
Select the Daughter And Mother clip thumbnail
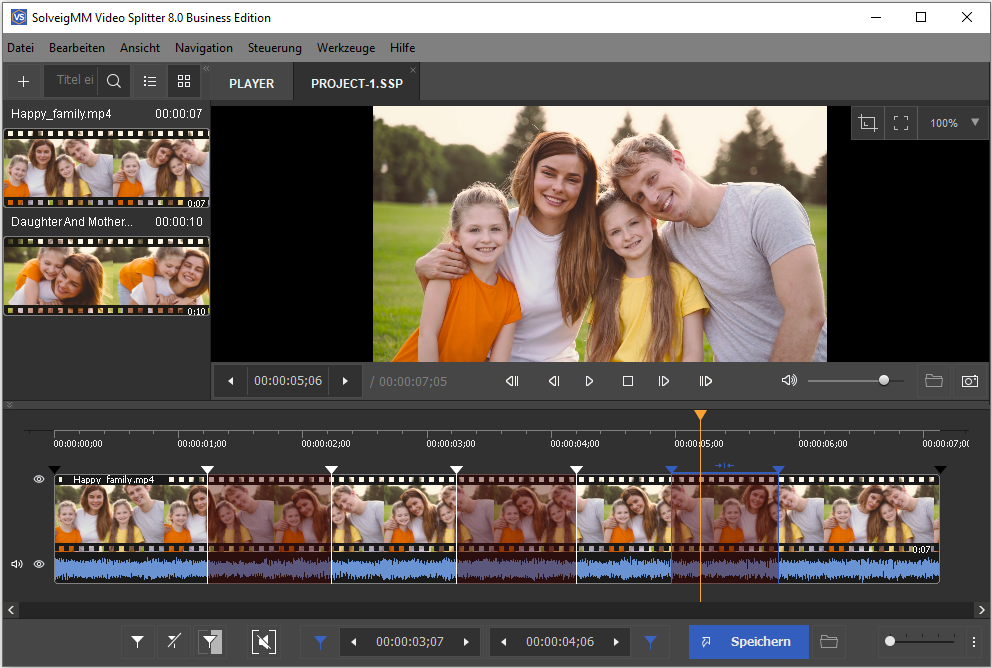coord(106,276)
